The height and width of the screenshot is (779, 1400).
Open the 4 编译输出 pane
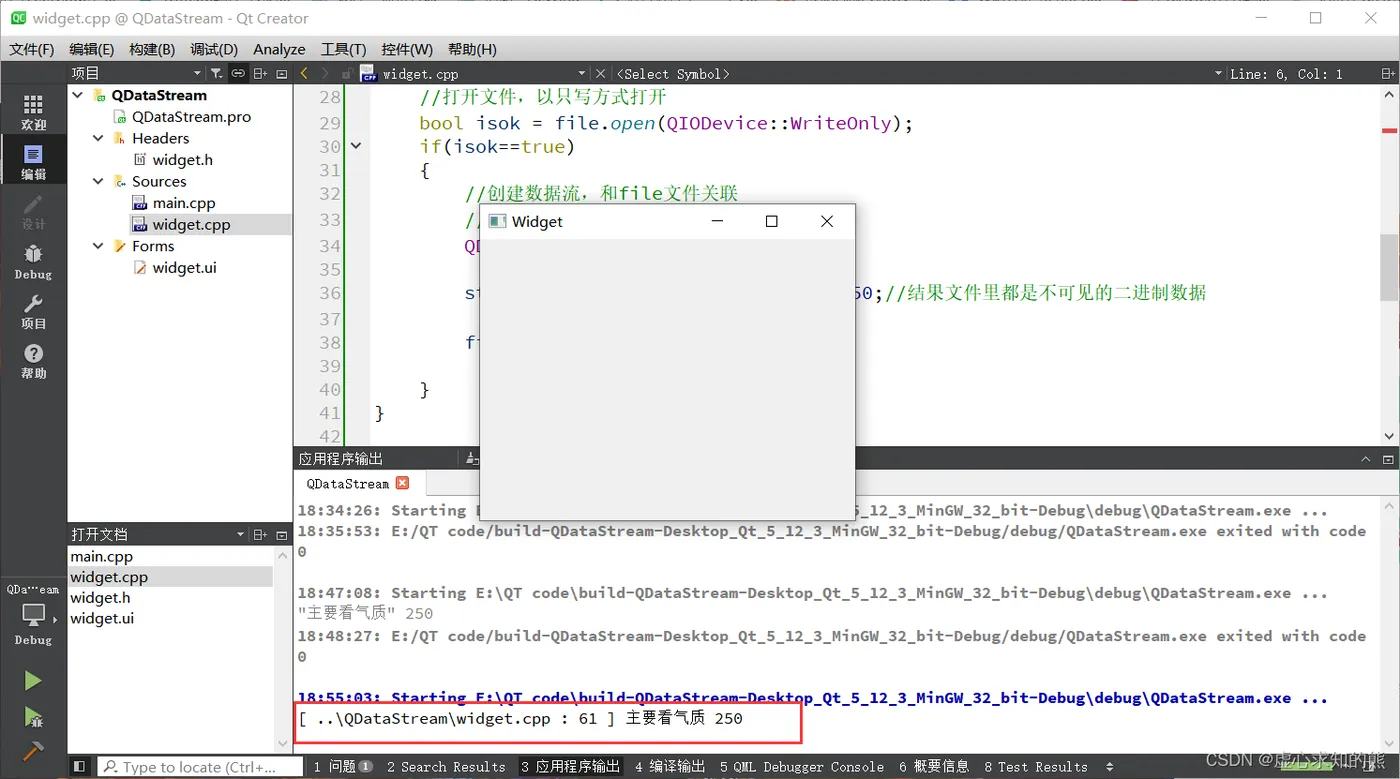tap(670, 767)
